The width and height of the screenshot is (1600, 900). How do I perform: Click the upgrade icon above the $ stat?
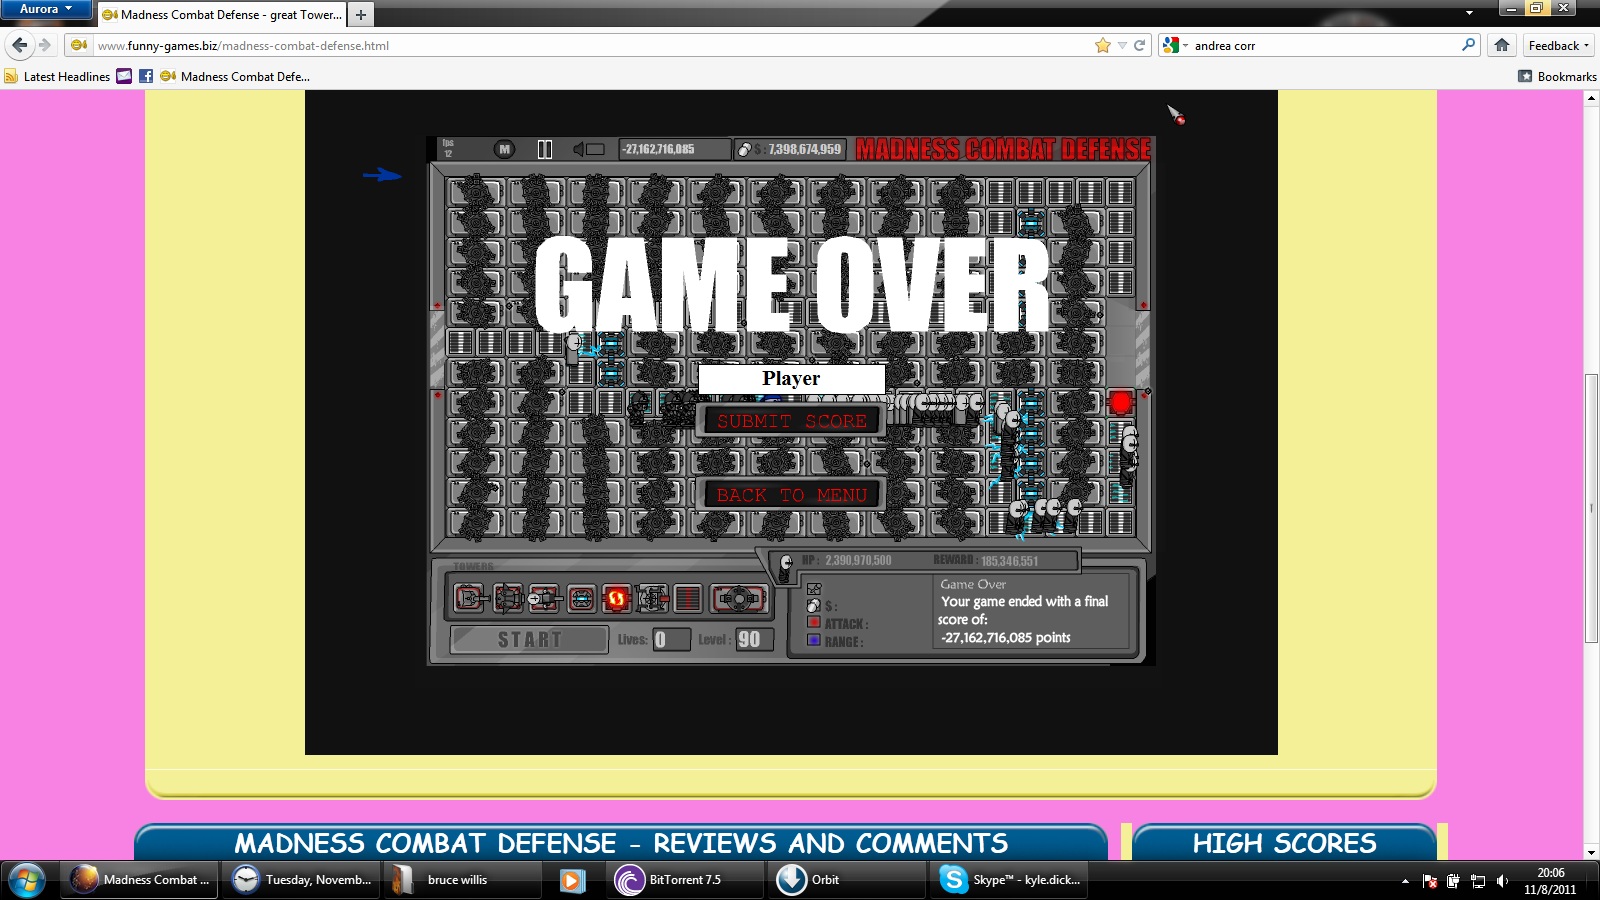[814, 589]
